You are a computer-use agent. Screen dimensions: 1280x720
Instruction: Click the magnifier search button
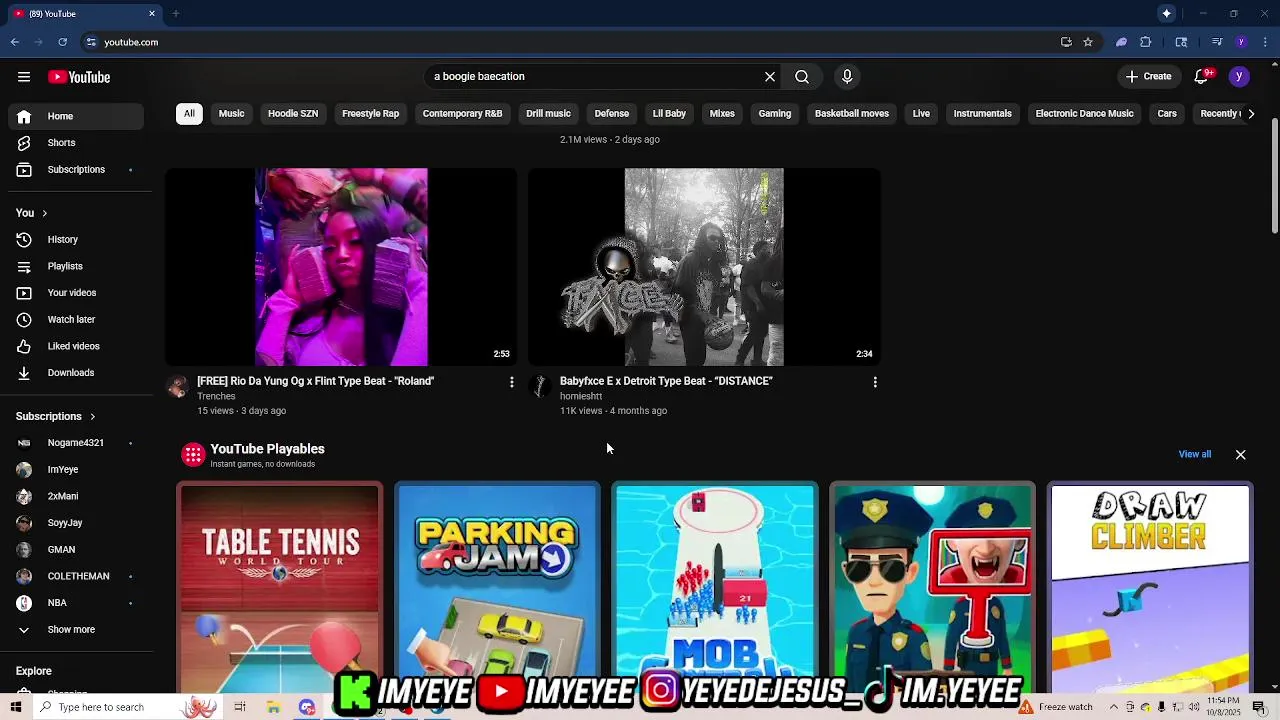[x=802, y=76]
